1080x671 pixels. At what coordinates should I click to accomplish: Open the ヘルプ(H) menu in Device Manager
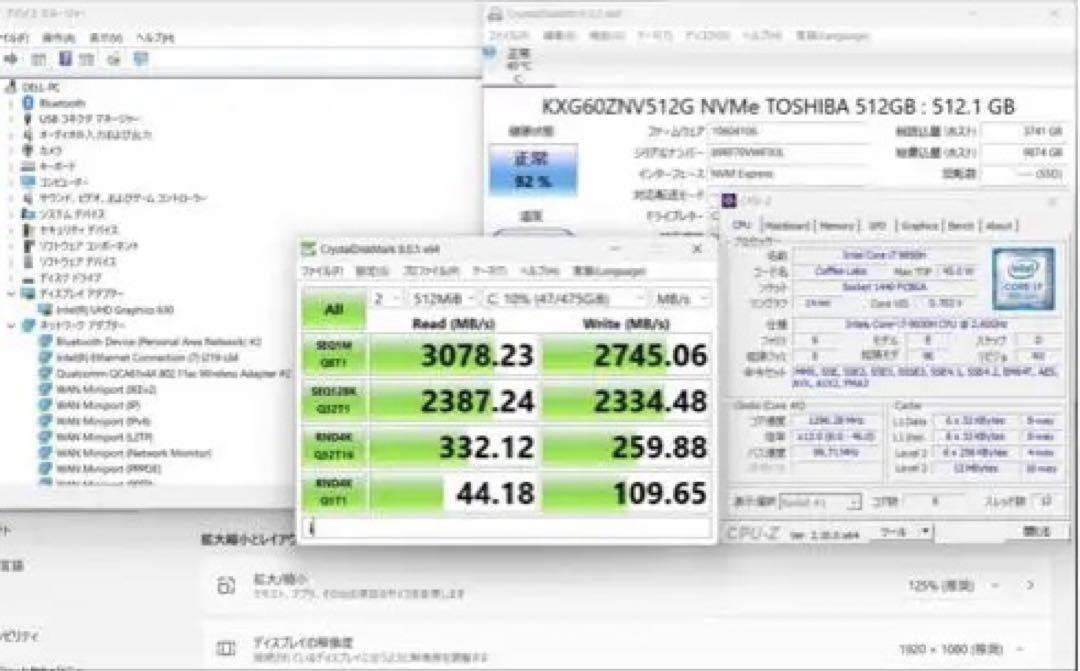click(x=154, y=38)
